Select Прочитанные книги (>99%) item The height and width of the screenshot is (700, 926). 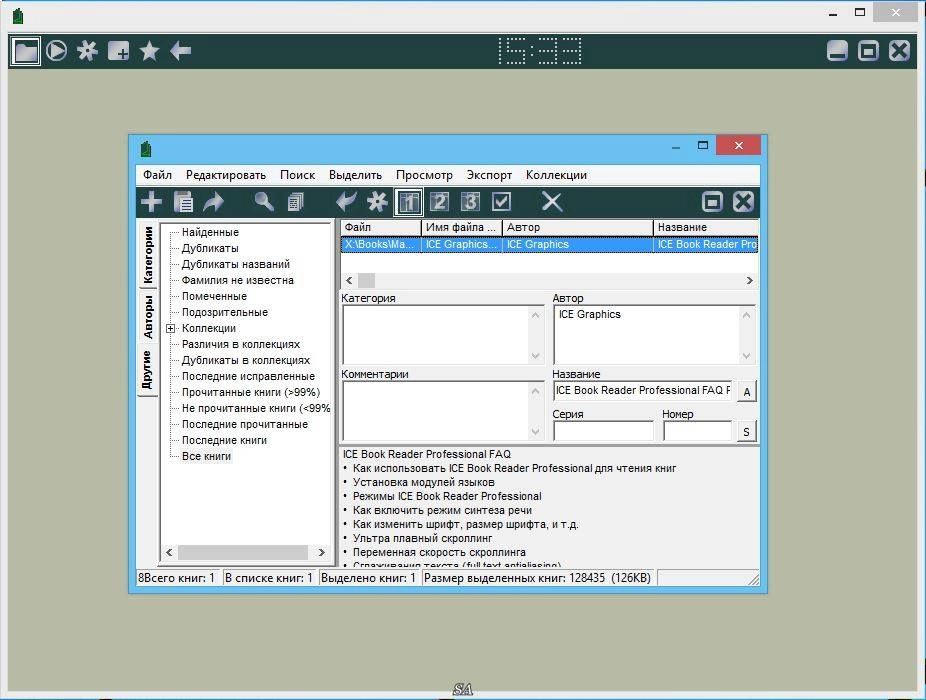251,392
